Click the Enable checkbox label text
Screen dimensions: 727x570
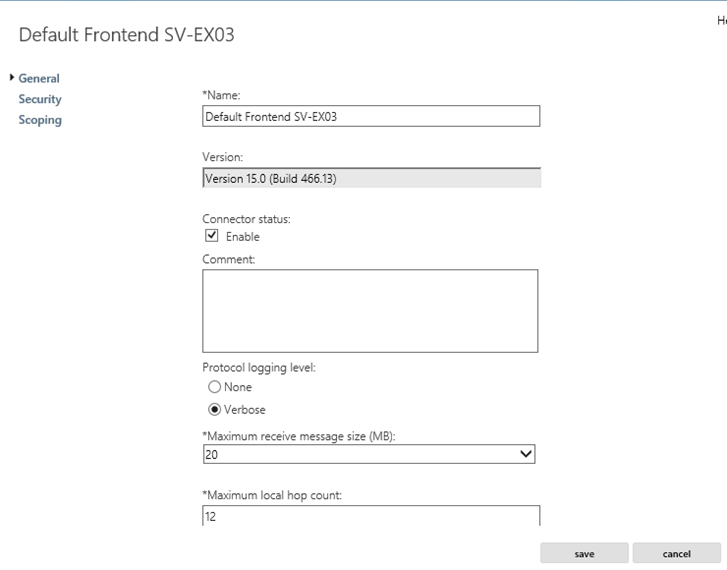pos(242,237)
